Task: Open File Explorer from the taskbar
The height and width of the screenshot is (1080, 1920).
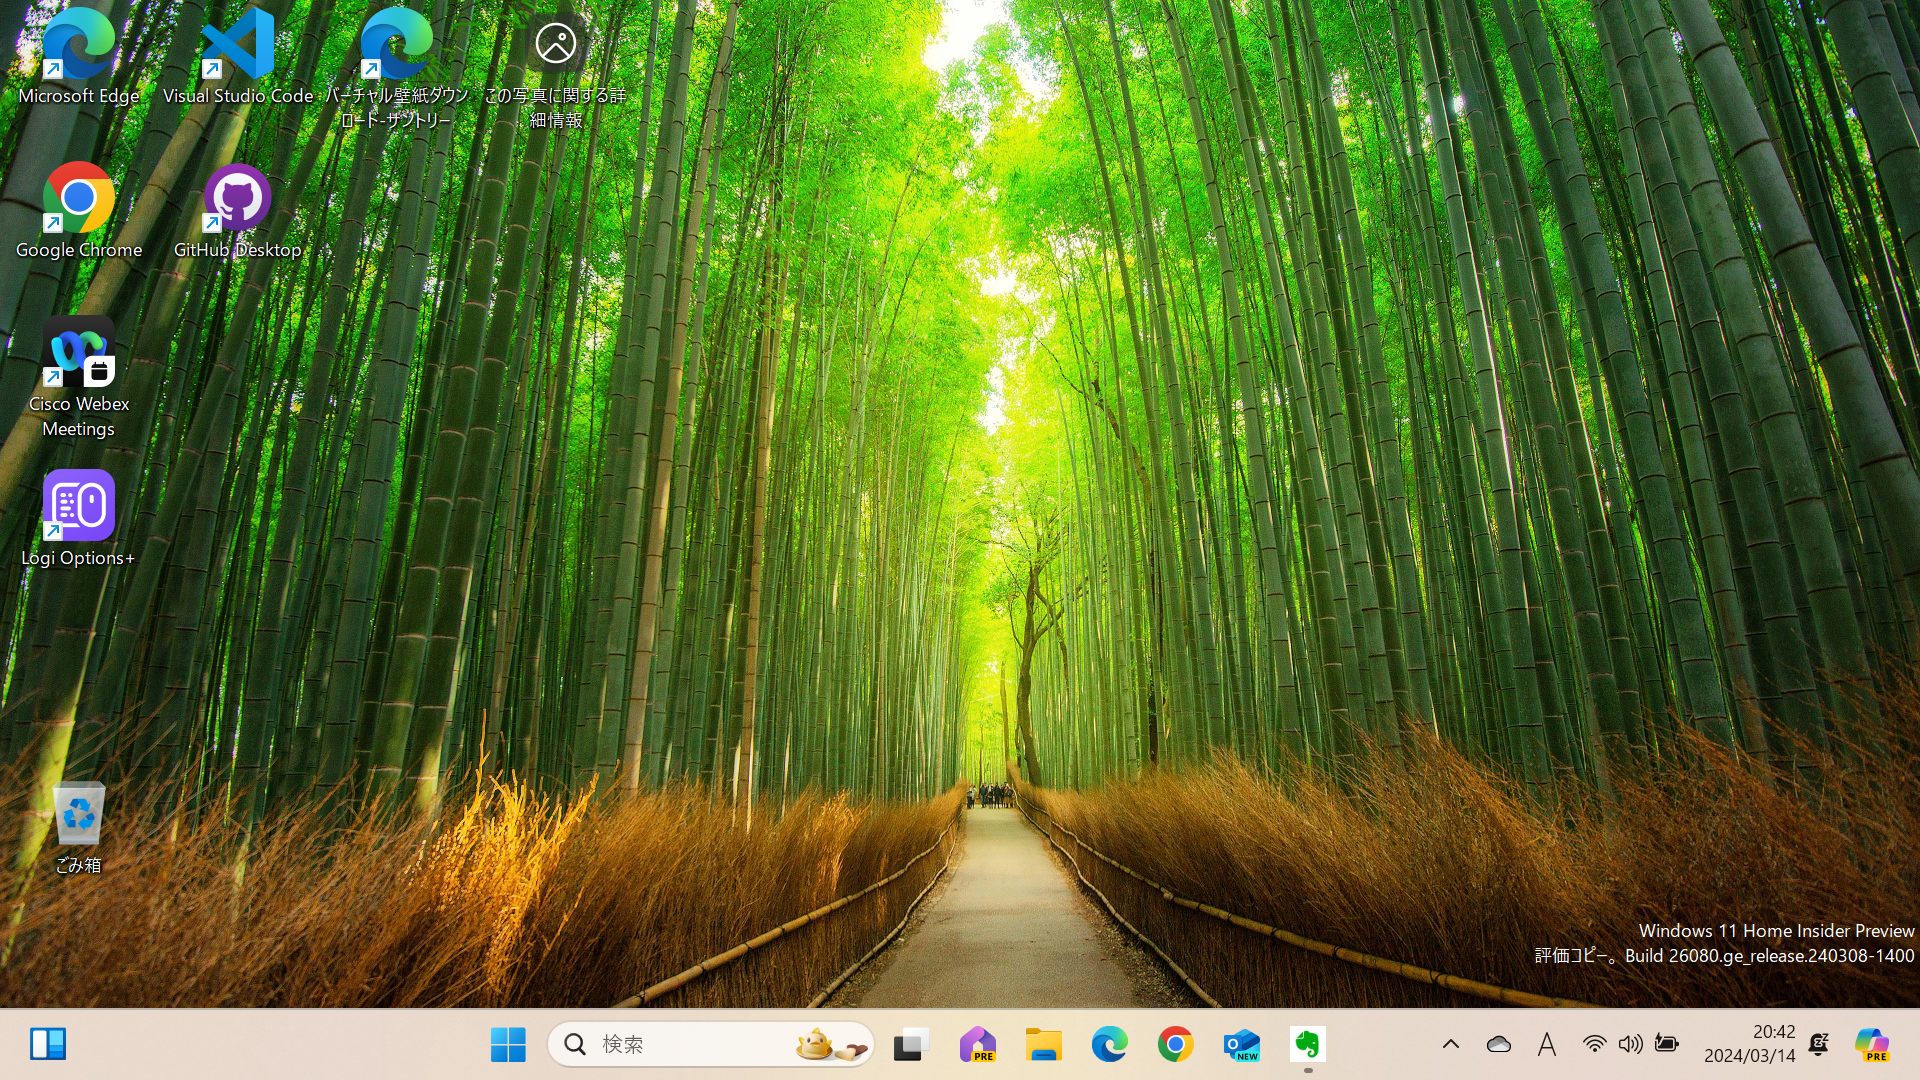Action: tap(1043, 1045)
